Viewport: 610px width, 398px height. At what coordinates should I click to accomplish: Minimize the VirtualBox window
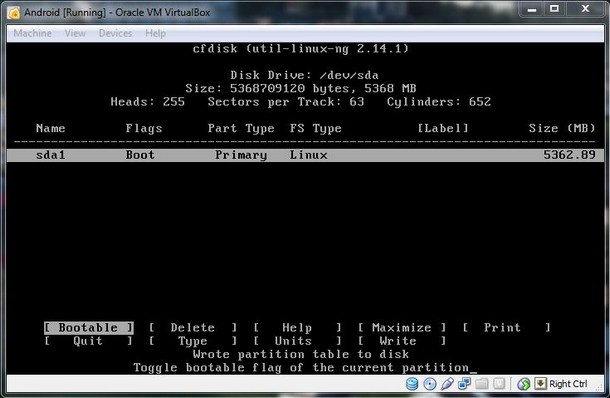[532, 9]
